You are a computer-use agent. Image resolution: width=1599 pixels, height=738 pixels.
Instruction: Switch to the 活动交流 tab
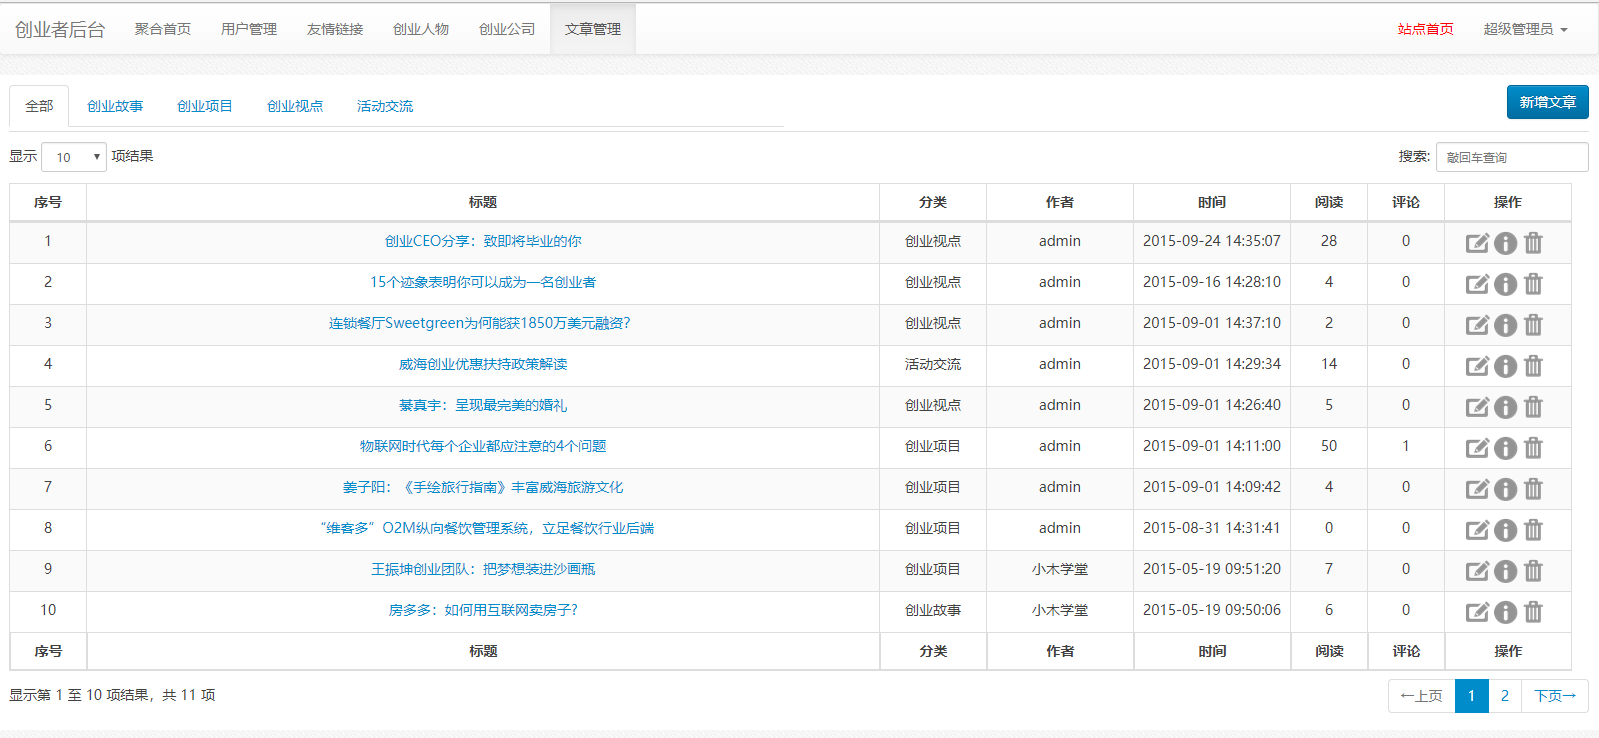[x=385, y=106]
